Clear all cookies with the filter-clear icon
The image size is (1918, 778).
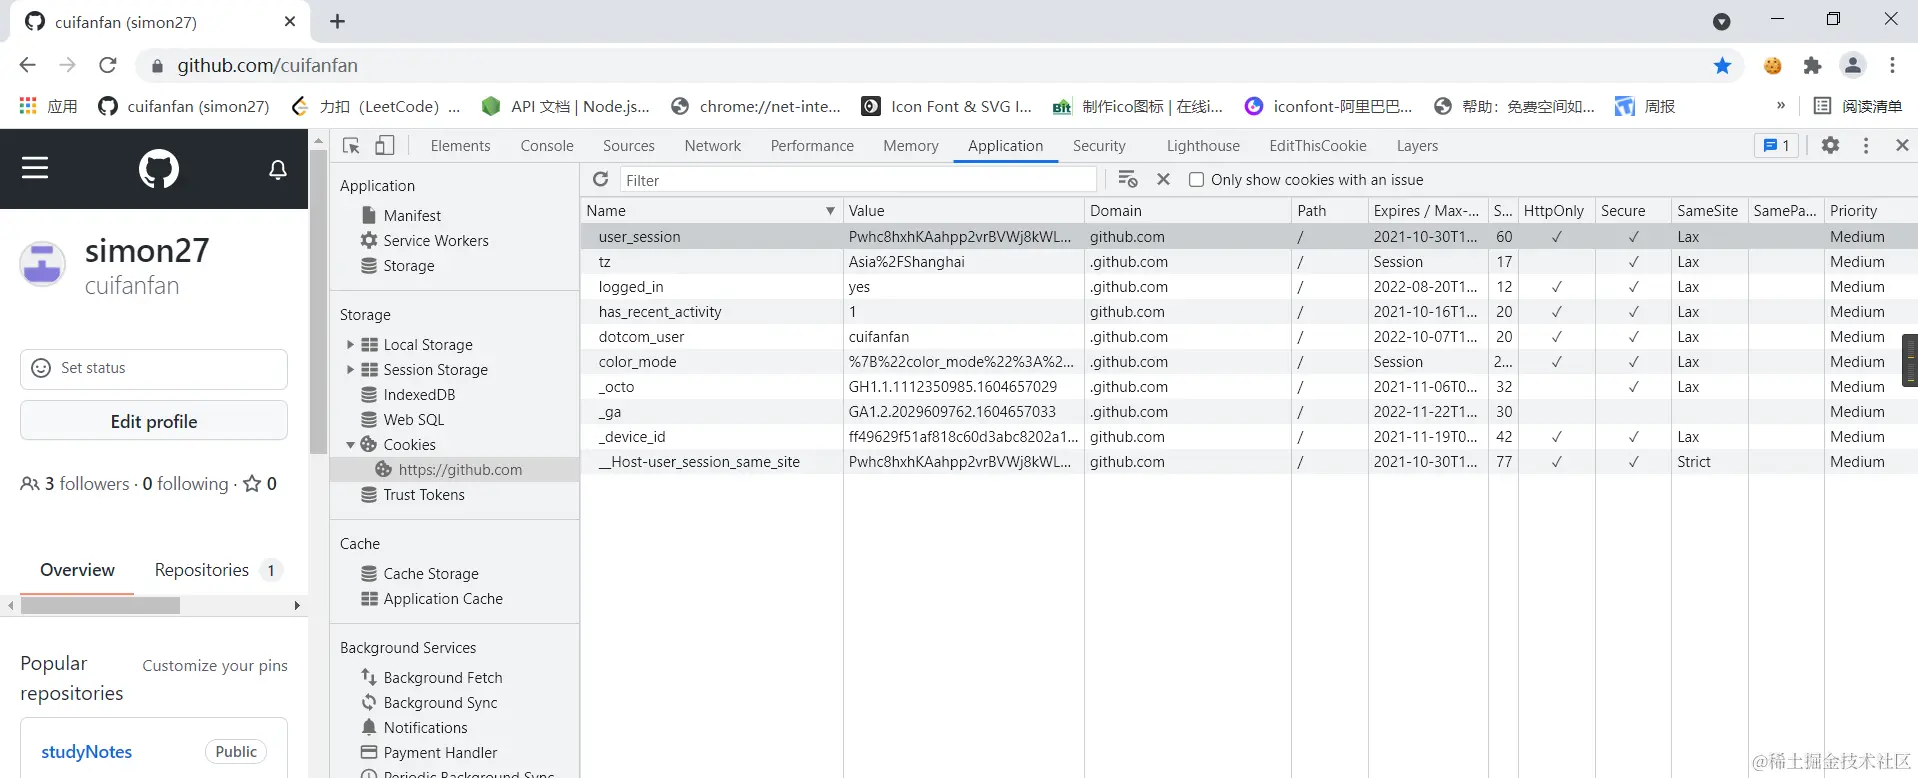(x=1128, y=179)
